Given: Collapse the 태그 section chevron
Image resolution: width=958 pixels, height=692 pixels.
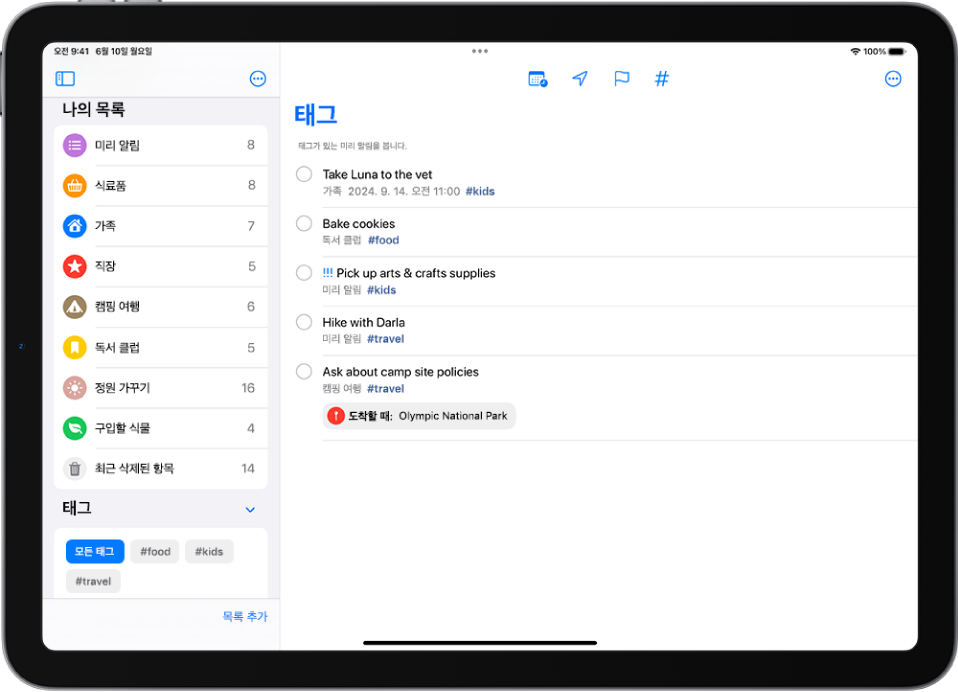Looking at the screenshot, I should 250,509.
